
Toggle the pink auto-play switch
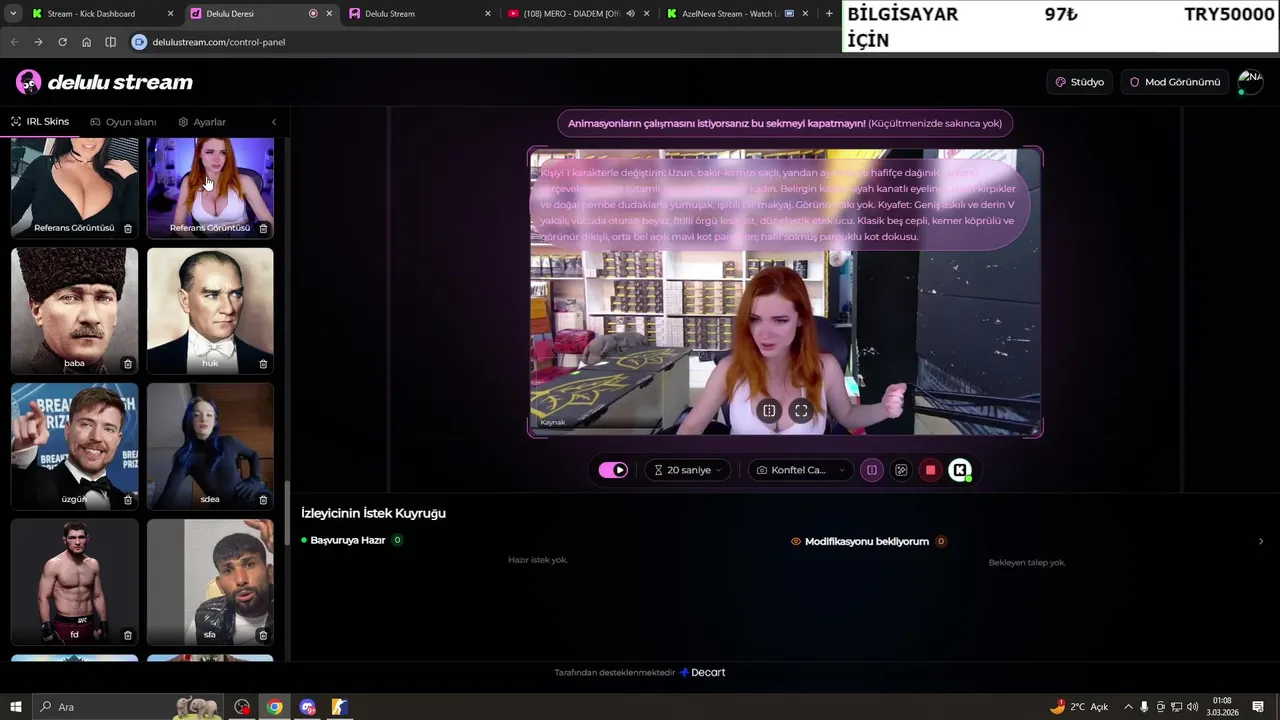[x=613, y=470]
